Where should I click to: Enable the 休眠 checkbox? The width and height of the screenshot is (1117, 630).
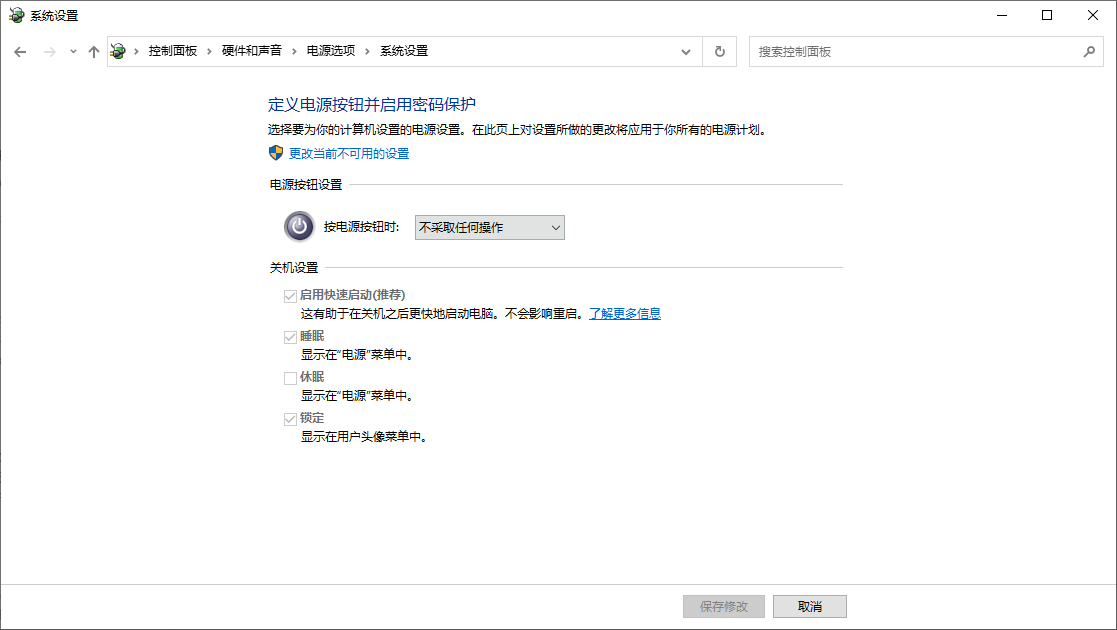290,378
